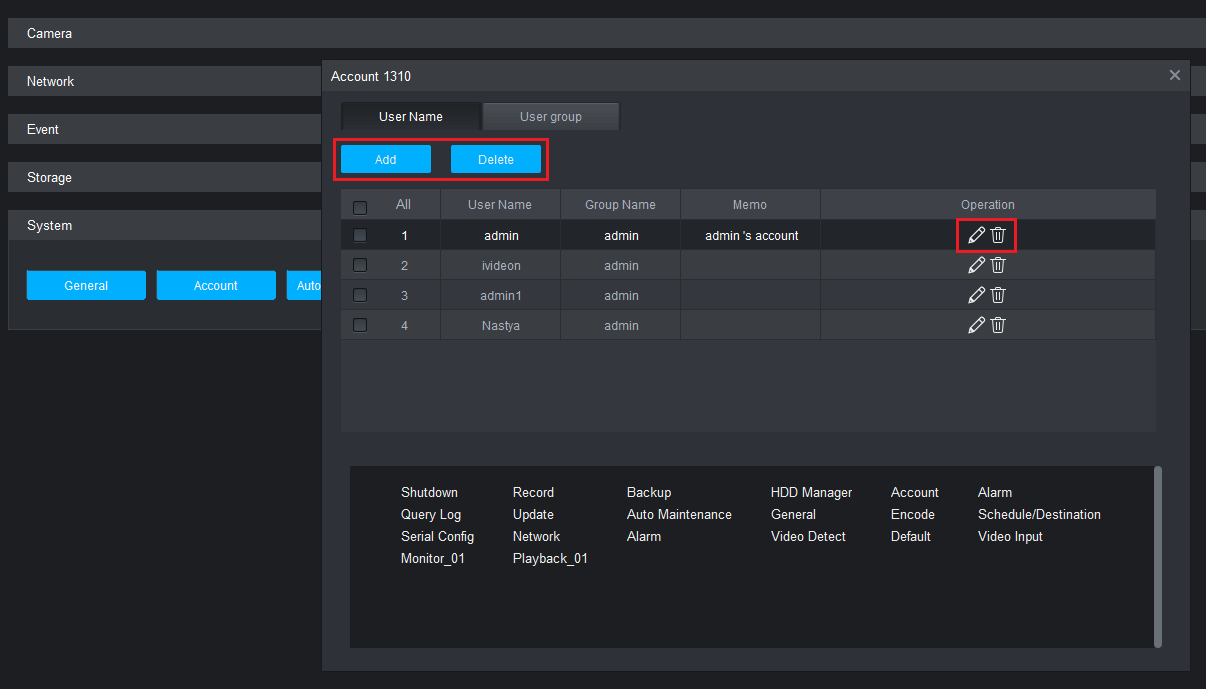This screenshot has height=689, width=1206.
Task: Close the Account 1310 dialog
Action: coord(1175,75)
